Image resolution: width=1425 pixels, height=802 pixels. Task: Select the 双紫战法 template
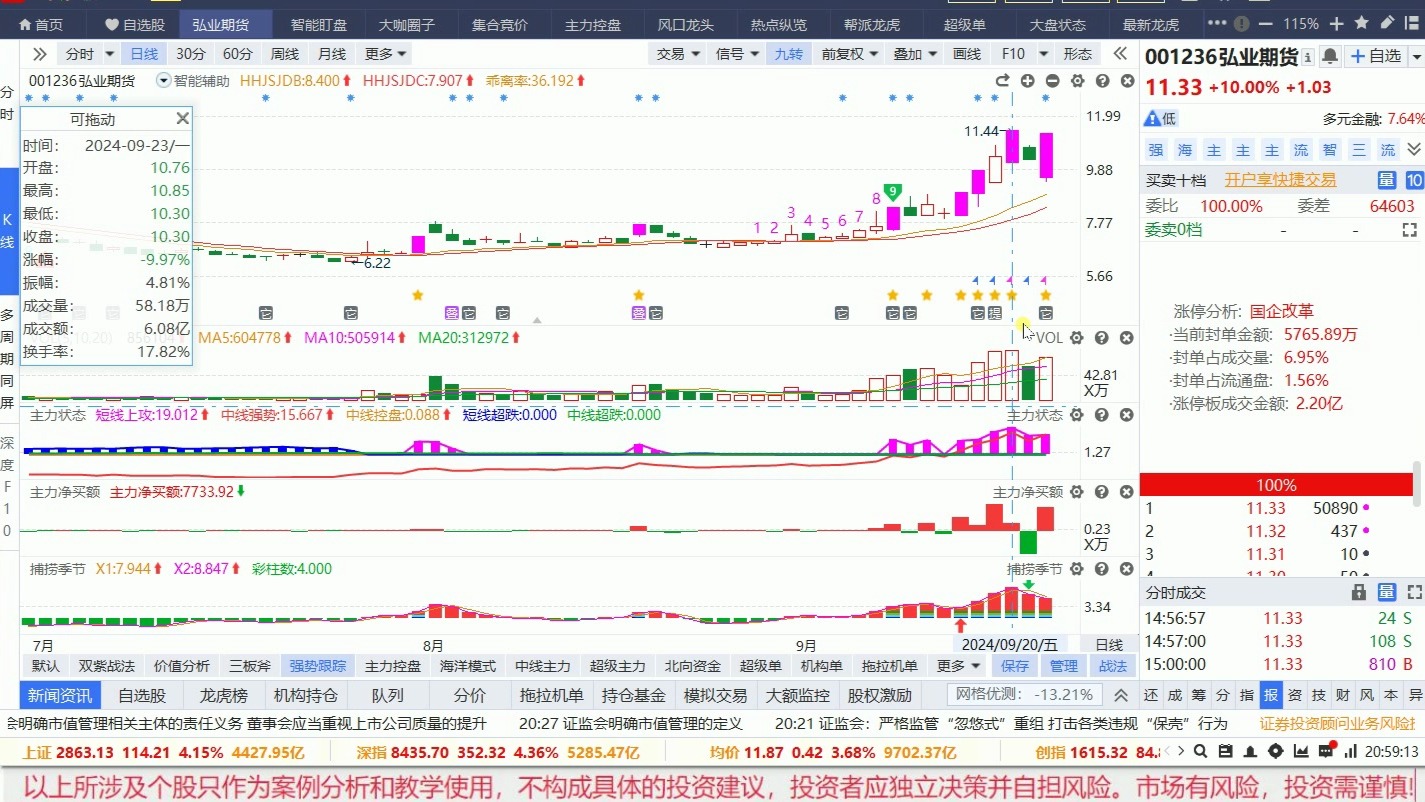107,666
